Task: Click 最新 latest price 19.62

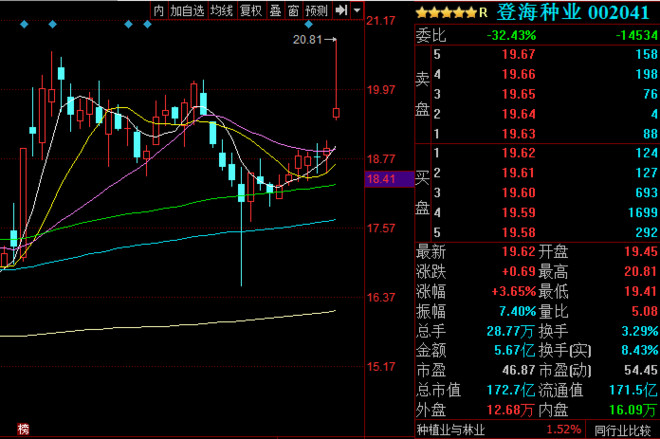Action: [519, 252]
